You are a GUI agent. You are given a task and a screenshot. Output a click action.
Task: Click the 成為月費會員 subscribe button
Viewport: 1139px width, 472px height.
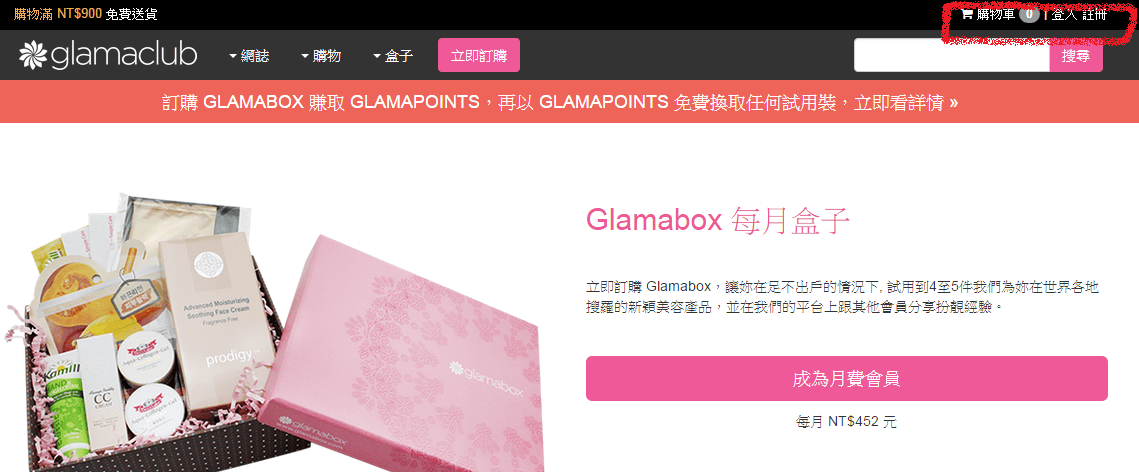click(x=846, y=378)
